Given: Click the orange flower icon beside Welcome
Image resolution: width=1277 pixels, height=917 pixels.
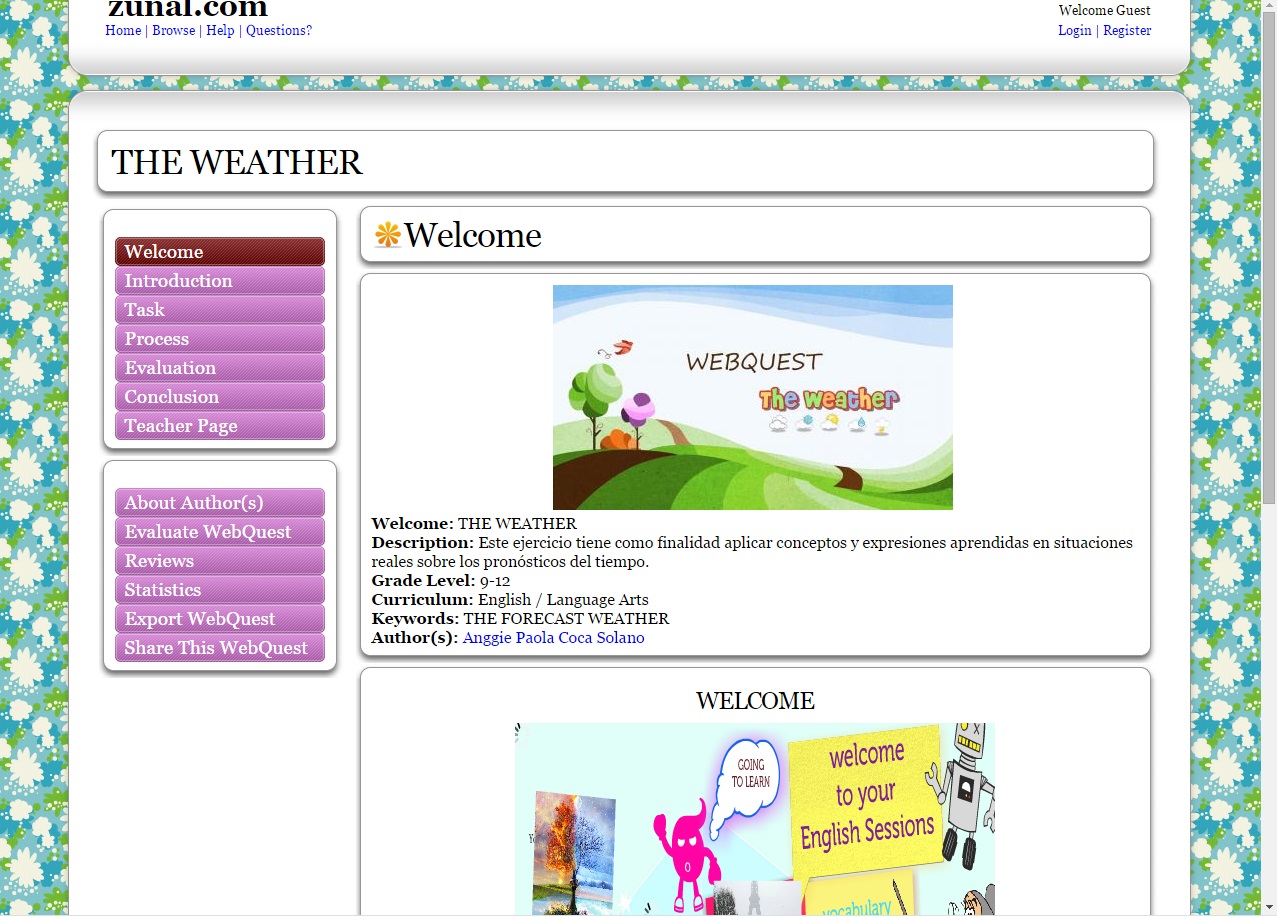Looking at the screenshot, I should (x=387, y=236).
